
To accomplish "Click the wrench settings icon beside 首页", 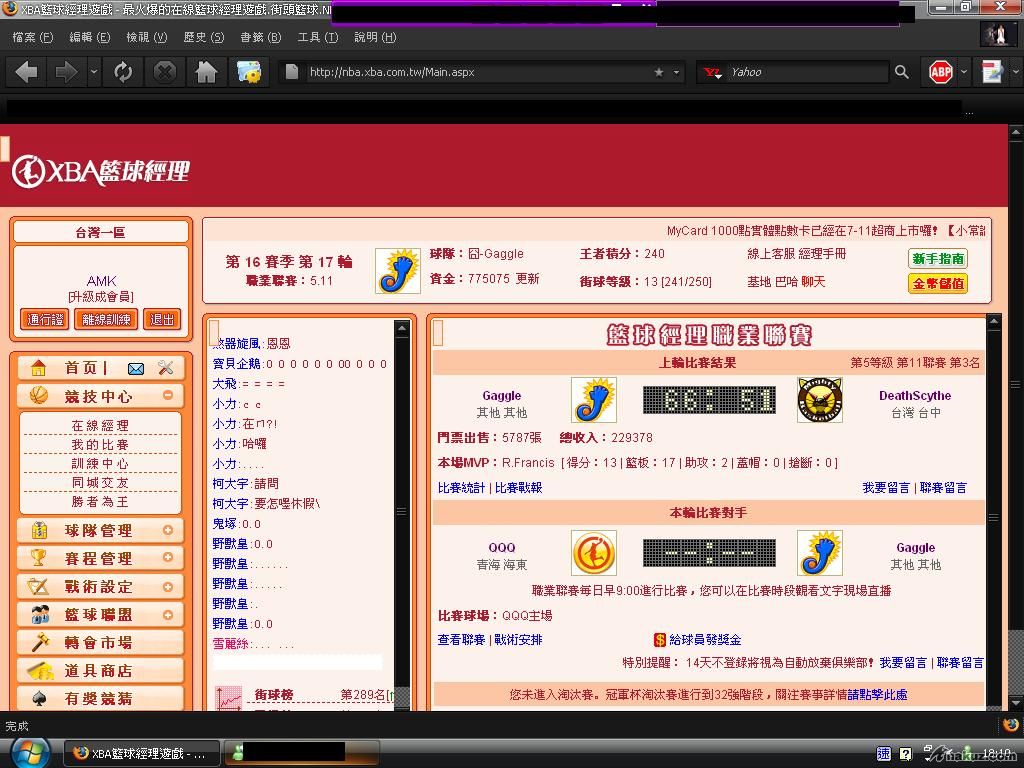I will point(166,368).
